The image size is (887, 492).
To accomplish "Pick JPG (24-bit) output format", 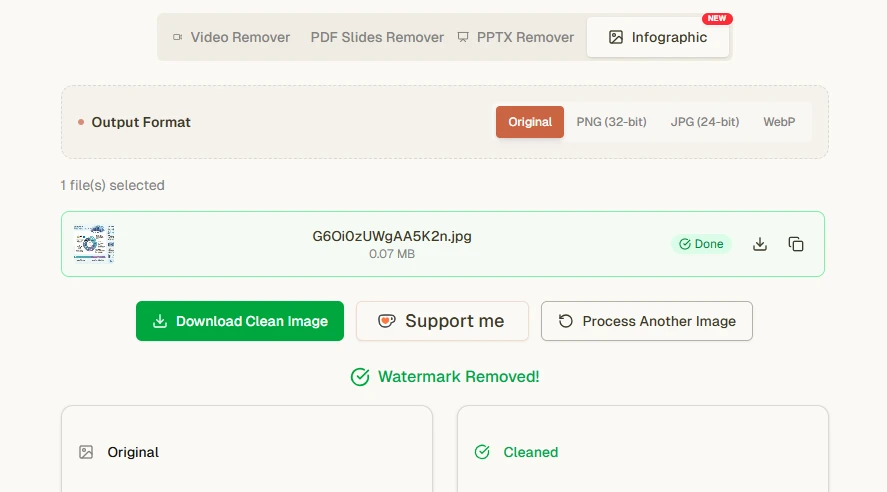I will tap(705, 122).
